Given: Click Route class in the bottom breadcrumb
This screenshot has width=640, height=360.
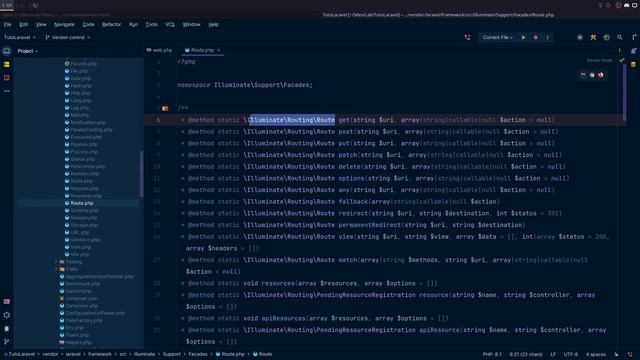Looking at the screenshot, I should 262,354.
